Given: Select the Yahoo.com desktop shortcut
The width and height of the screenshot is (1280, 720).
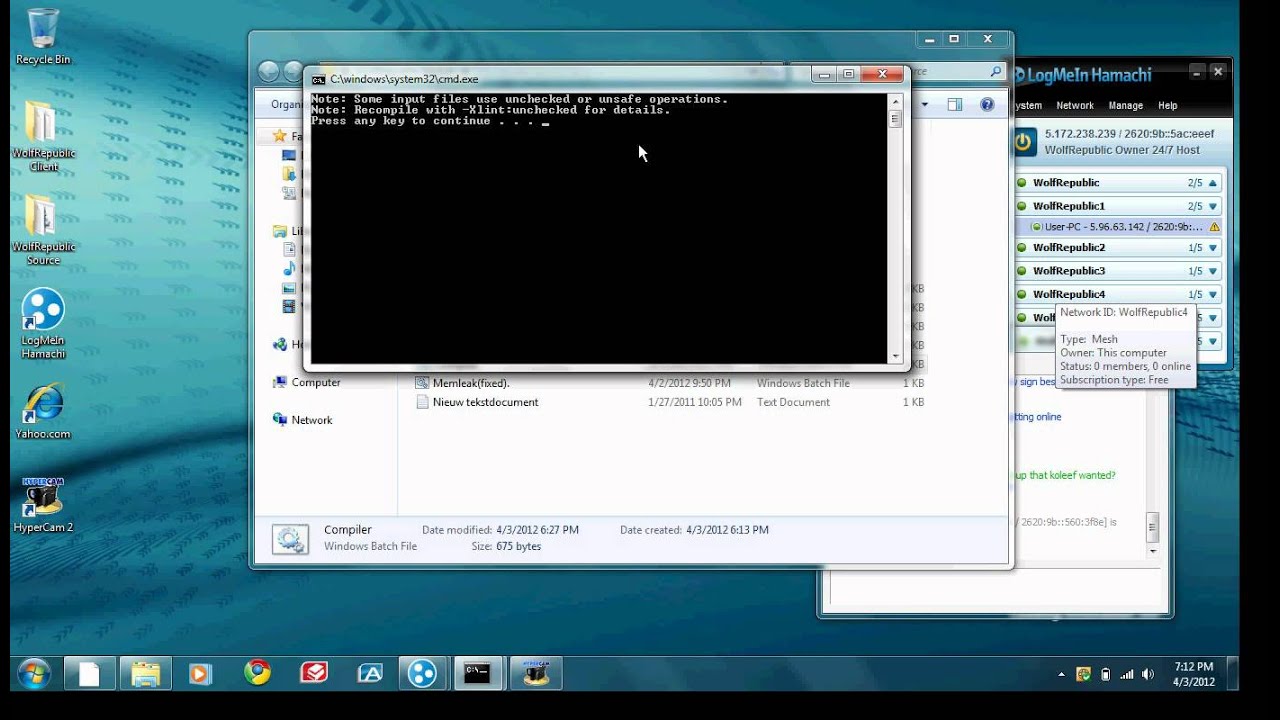Looking at the screenshot, I should (x=43, y=412).
